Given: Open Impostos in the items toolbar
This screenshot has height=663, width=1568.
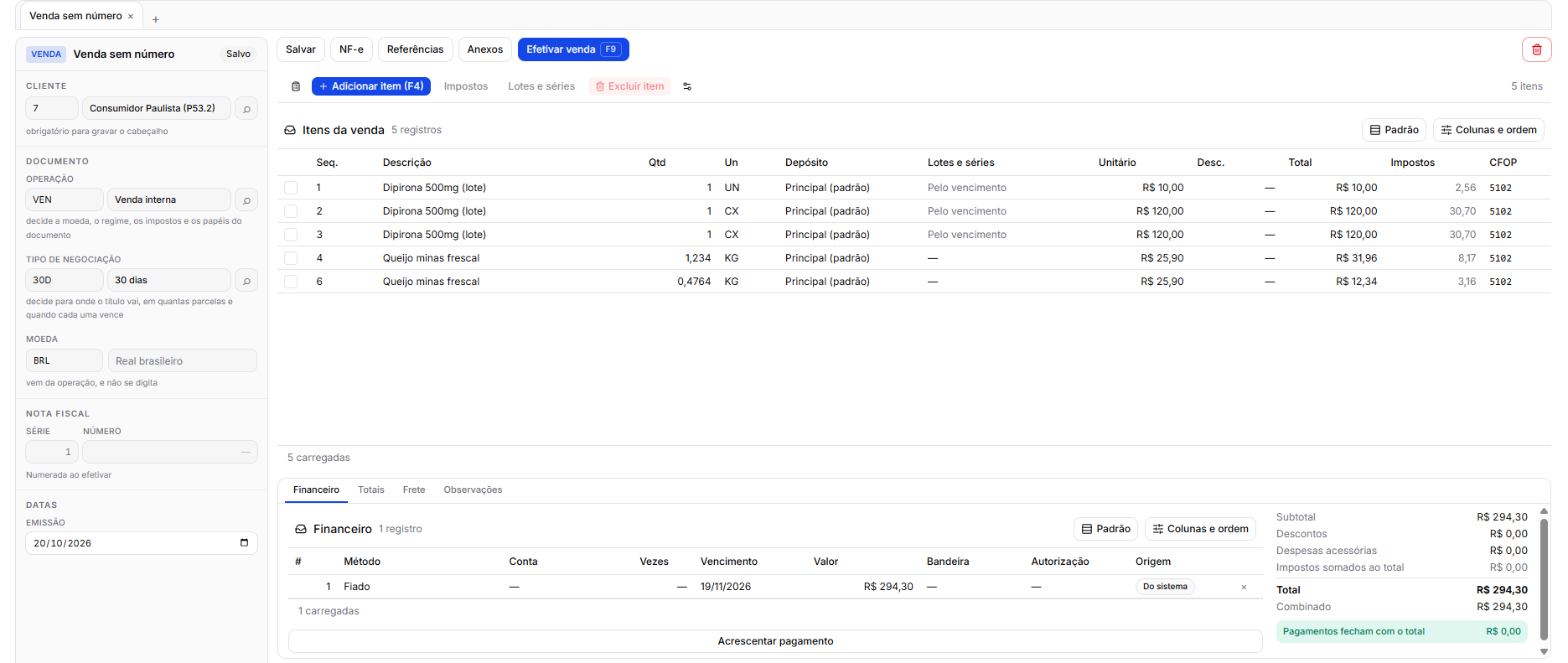Looking at the screenshot, I should [x=466, y=86].
